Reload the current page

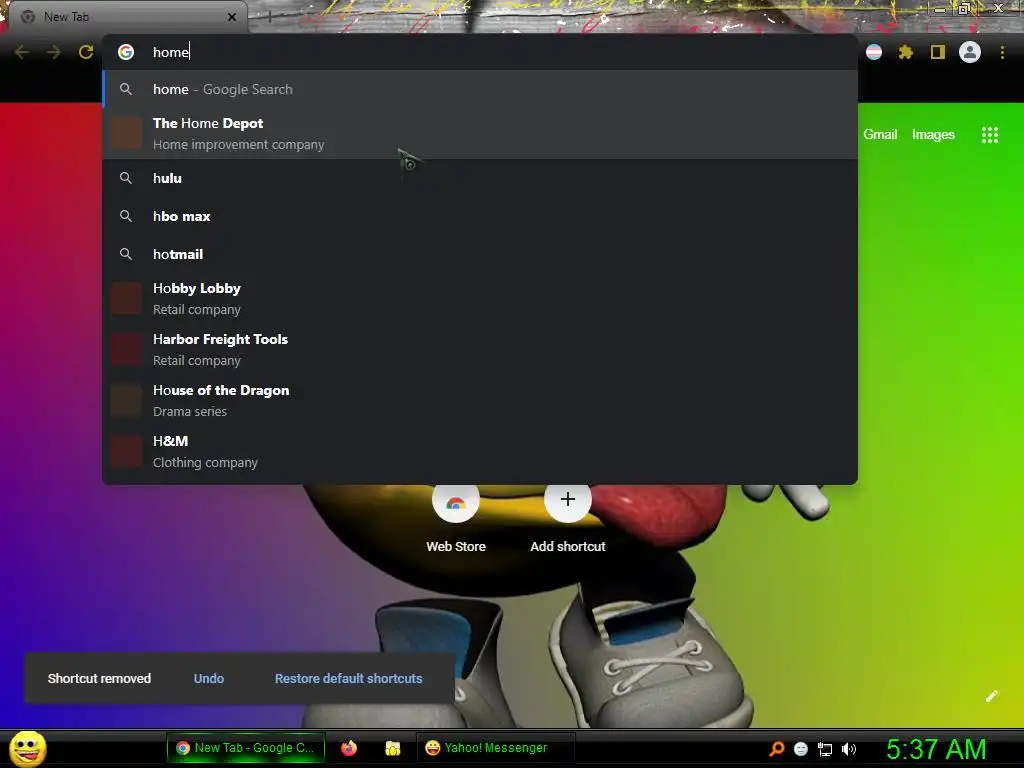[86, 52]
